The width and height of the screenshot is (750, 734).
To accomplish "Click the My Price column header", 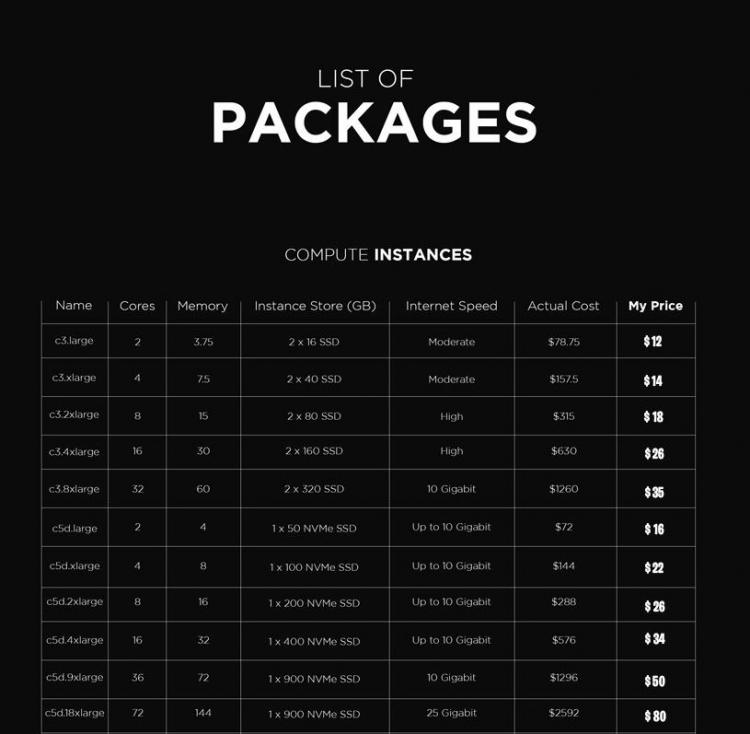I will [x=655, y=306].
